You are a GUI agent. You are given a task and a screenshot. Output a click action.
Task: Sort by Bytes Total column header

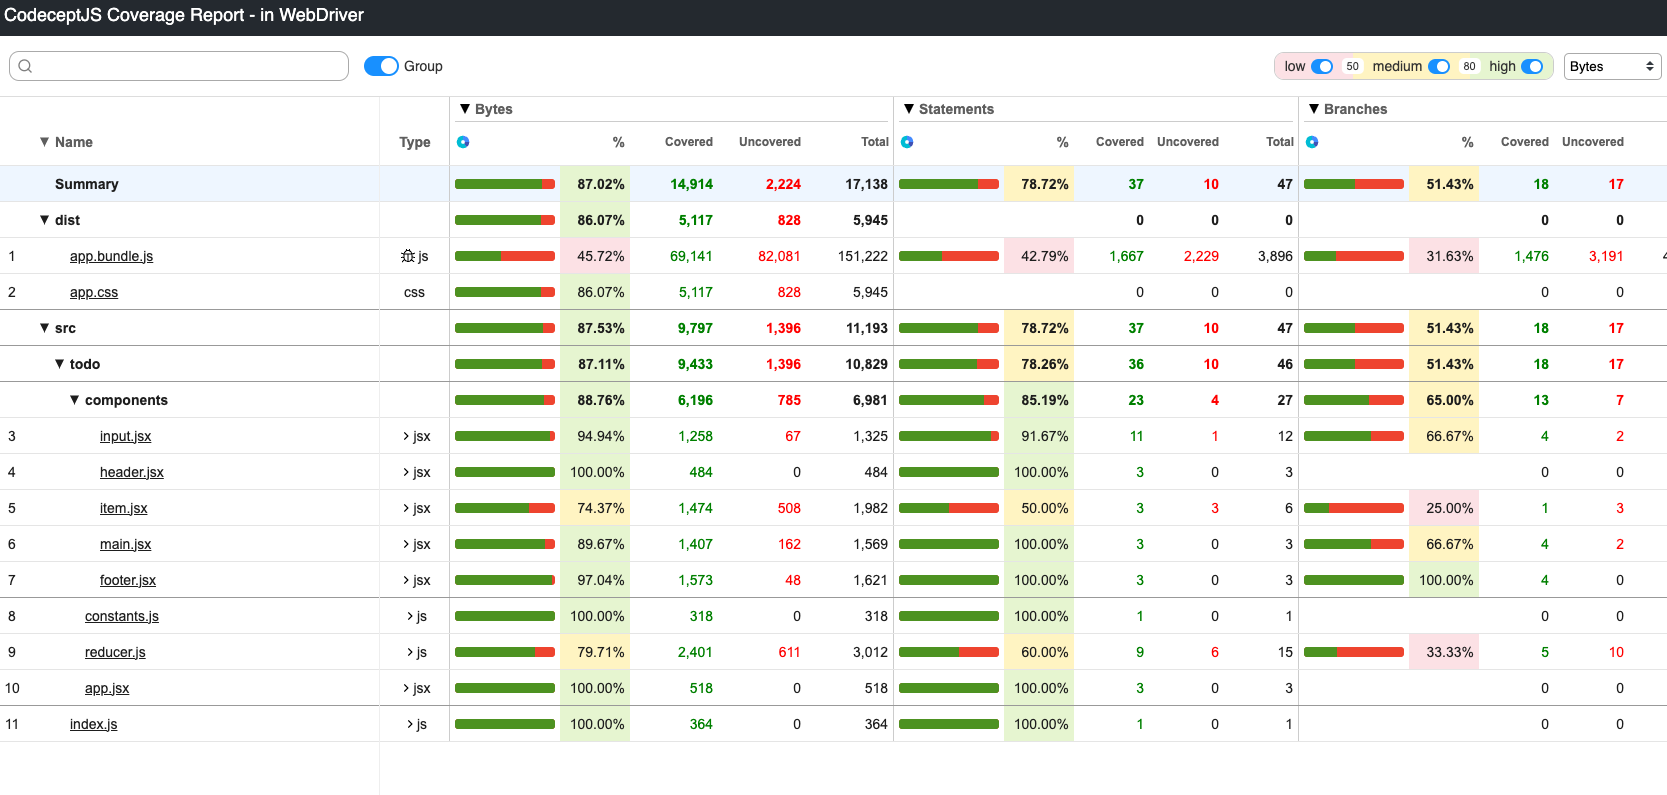(875, 142)
